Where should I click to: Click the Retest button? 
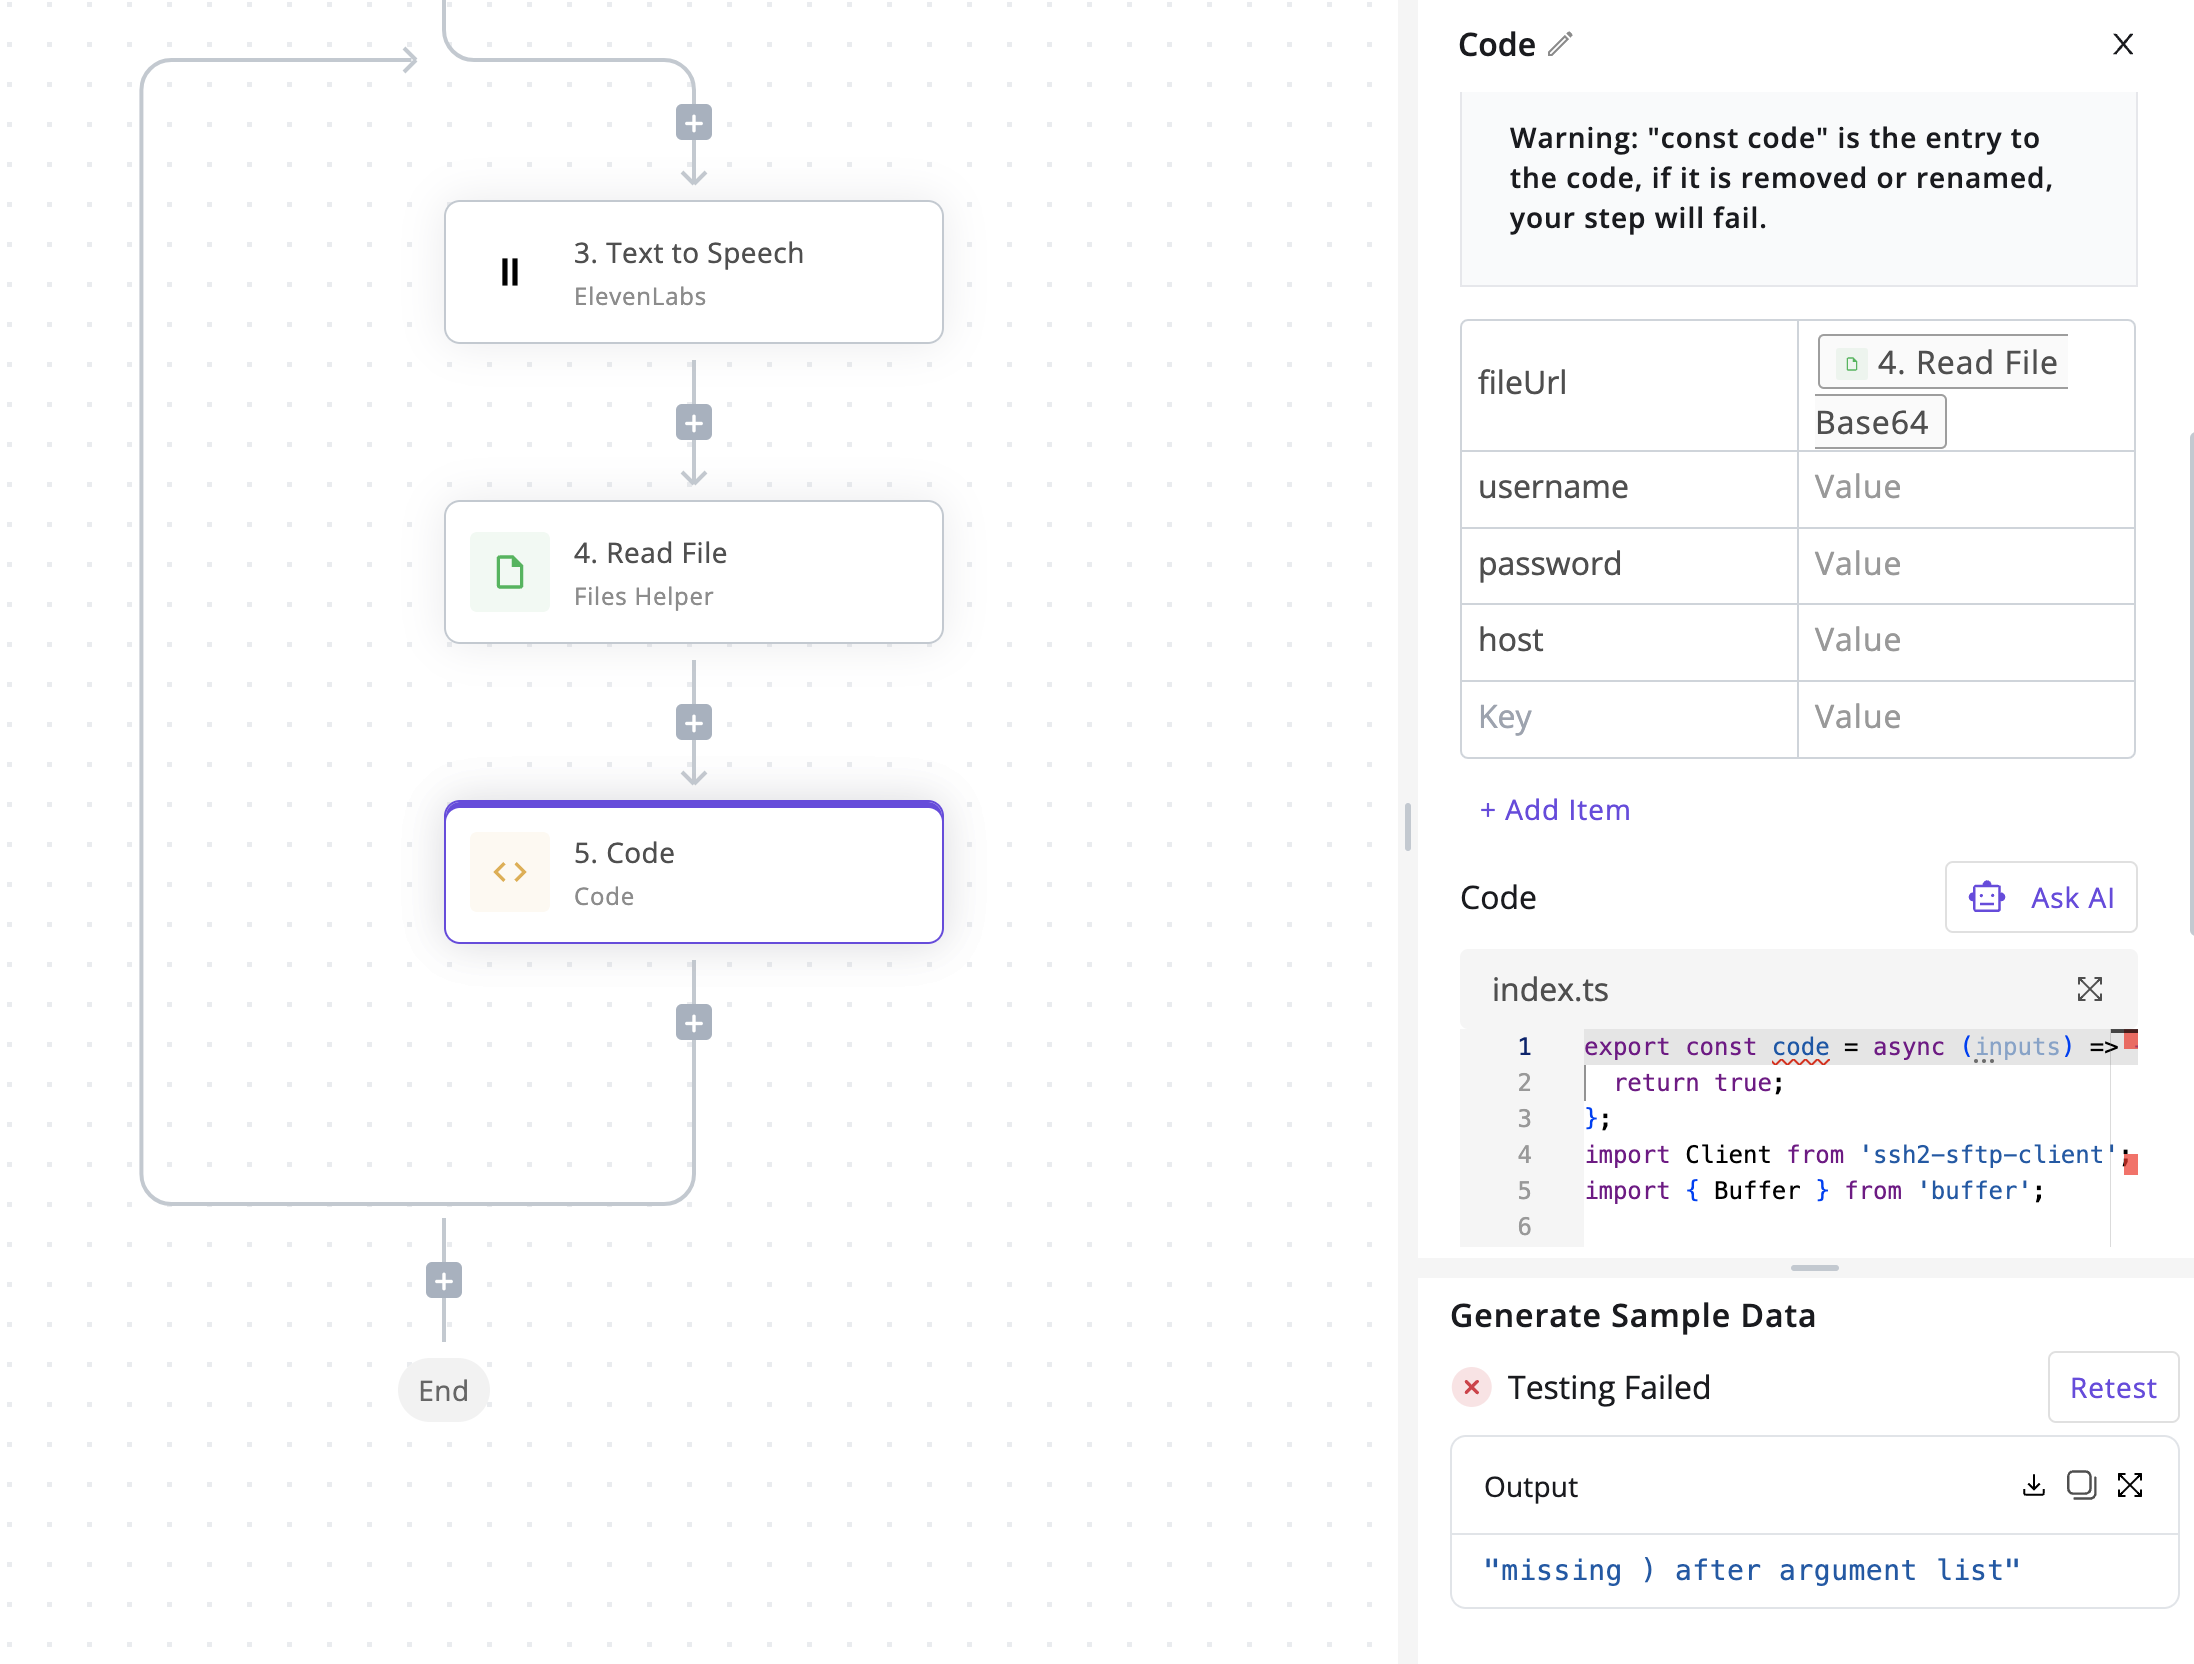click(x=2113, y=1387)
